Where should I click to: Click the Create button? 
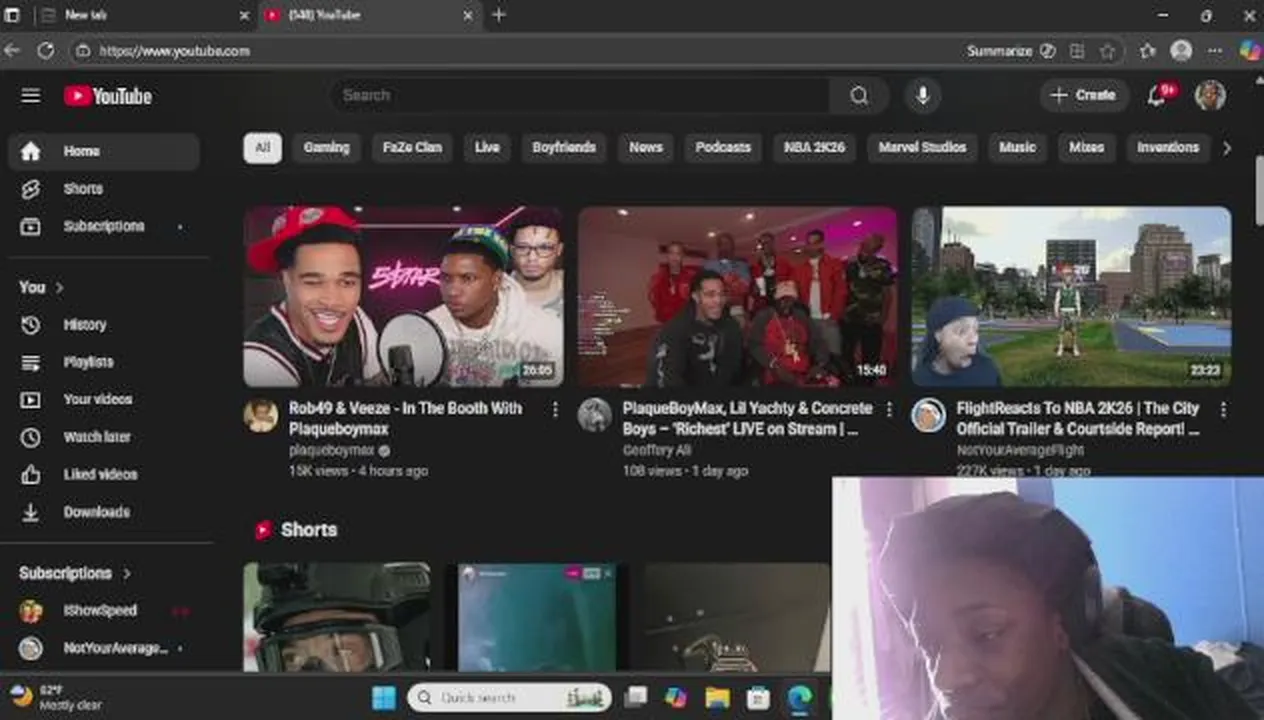(1084, 96)
